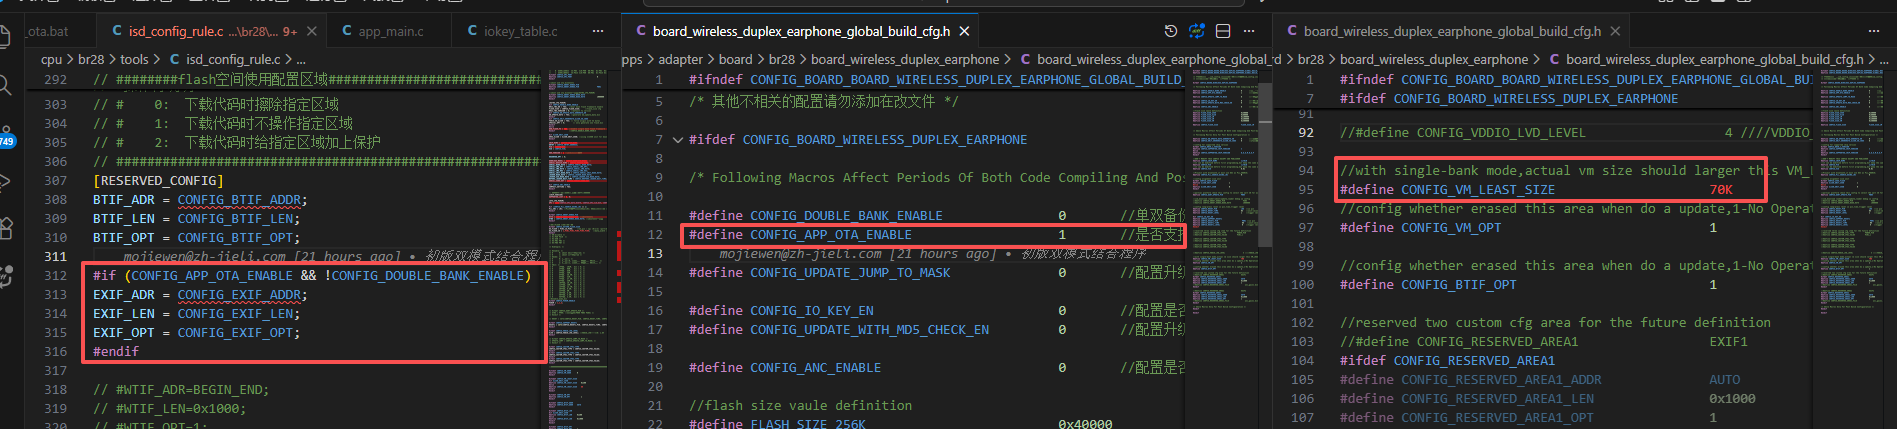
Task: Open more actions menu in left editor group
Action: (598, 31)
